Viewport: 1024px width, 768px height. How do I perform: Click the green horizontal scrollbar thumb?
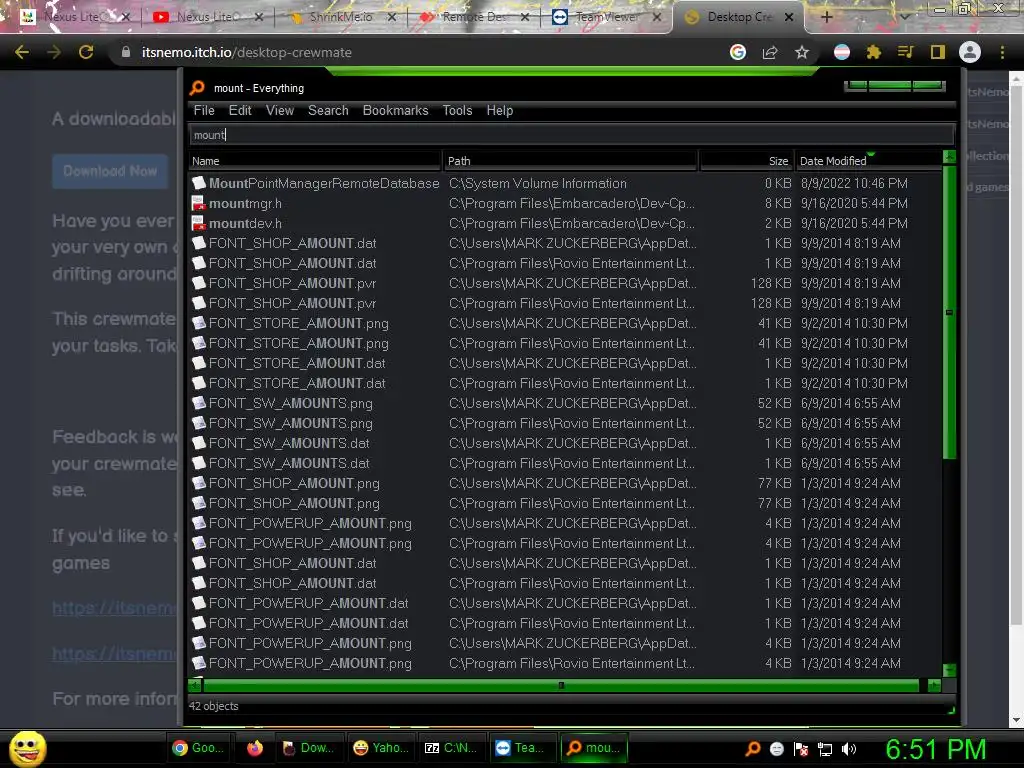point(561,685)
